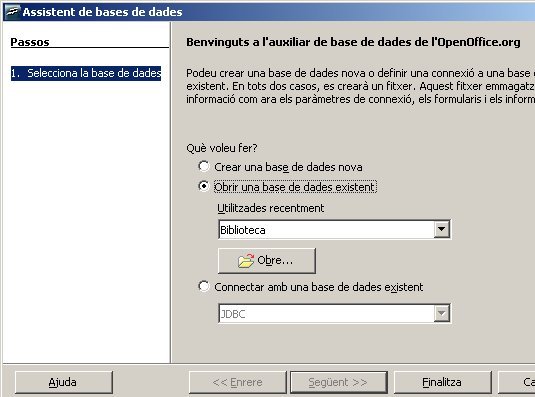Click the Benvinguts welcome heading

(353, 42)
